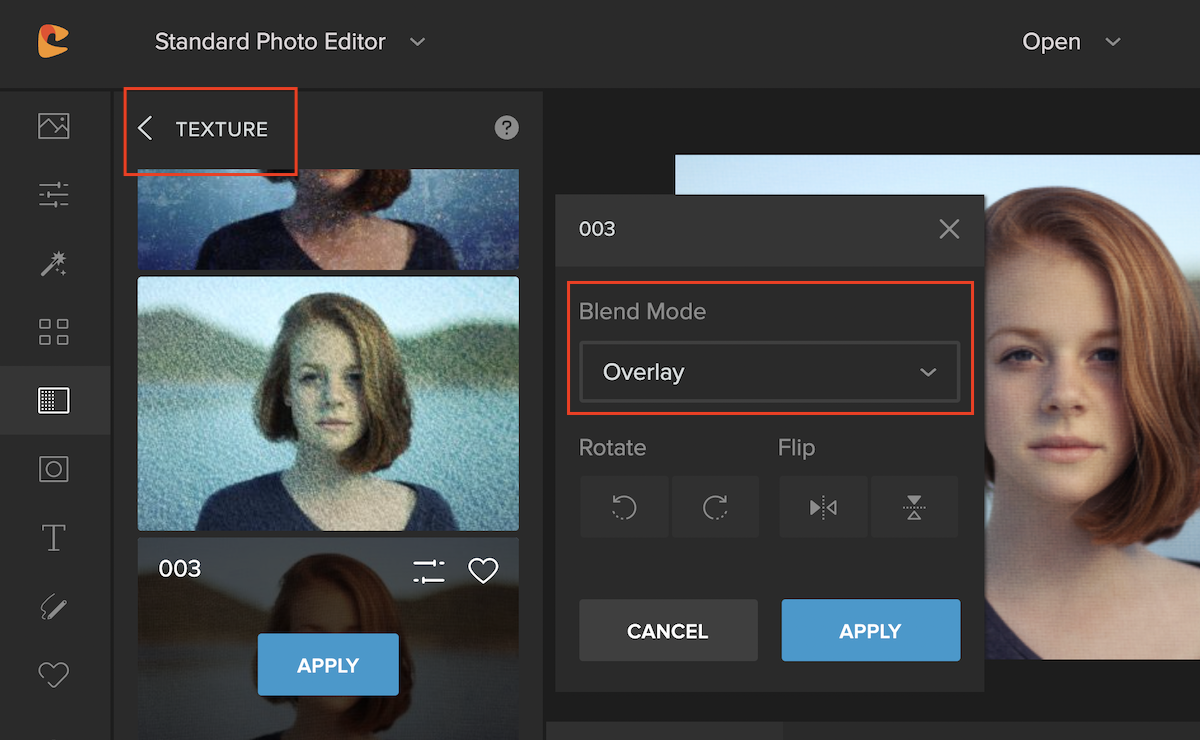
Task: Select the Texture tool icon
Action: point(53,400)
